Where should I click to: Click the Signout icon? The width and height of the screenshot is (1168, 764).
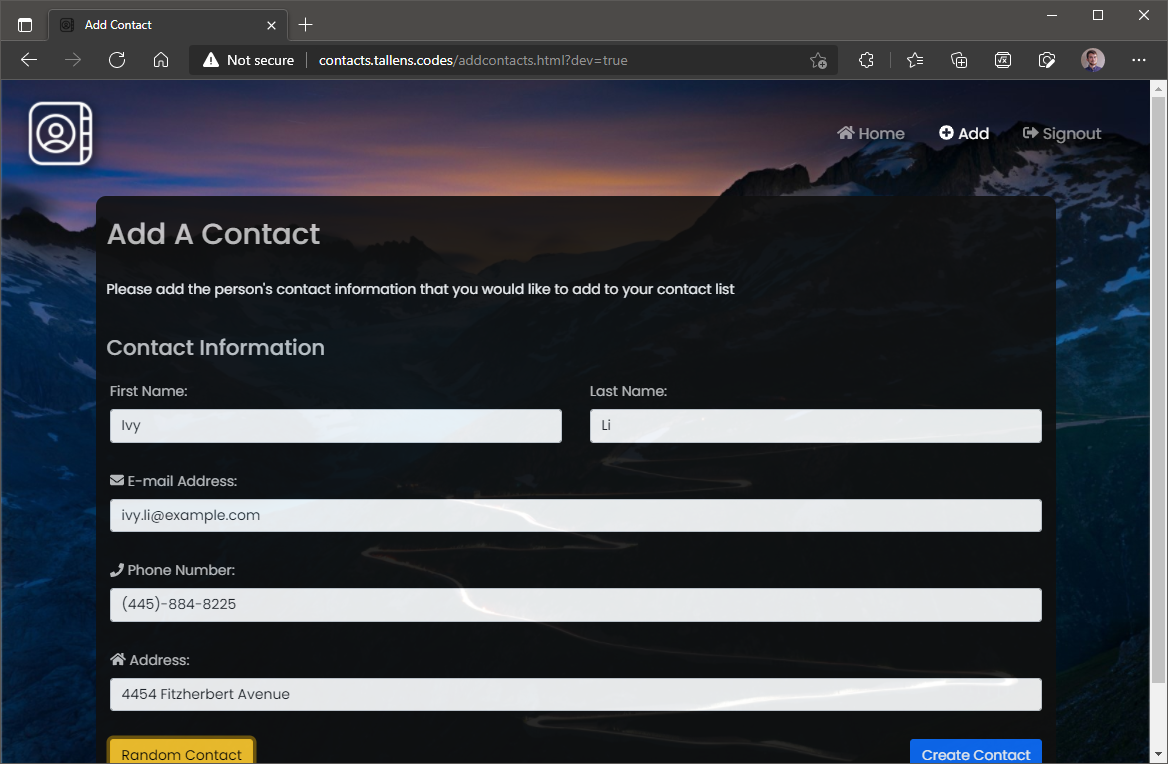click(1029, 132)
